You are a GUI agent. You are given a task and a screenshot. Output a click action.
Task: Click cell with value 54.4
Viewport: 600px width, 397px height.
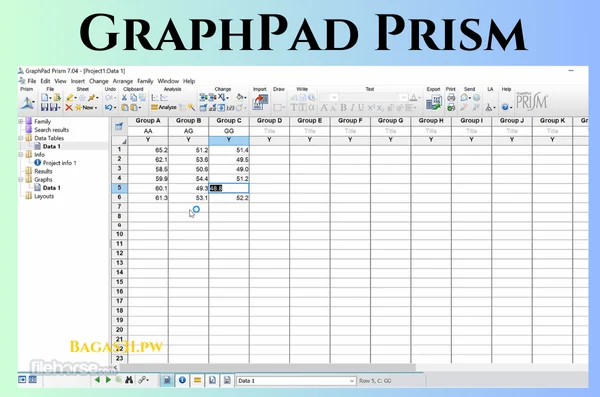point(188,178)
